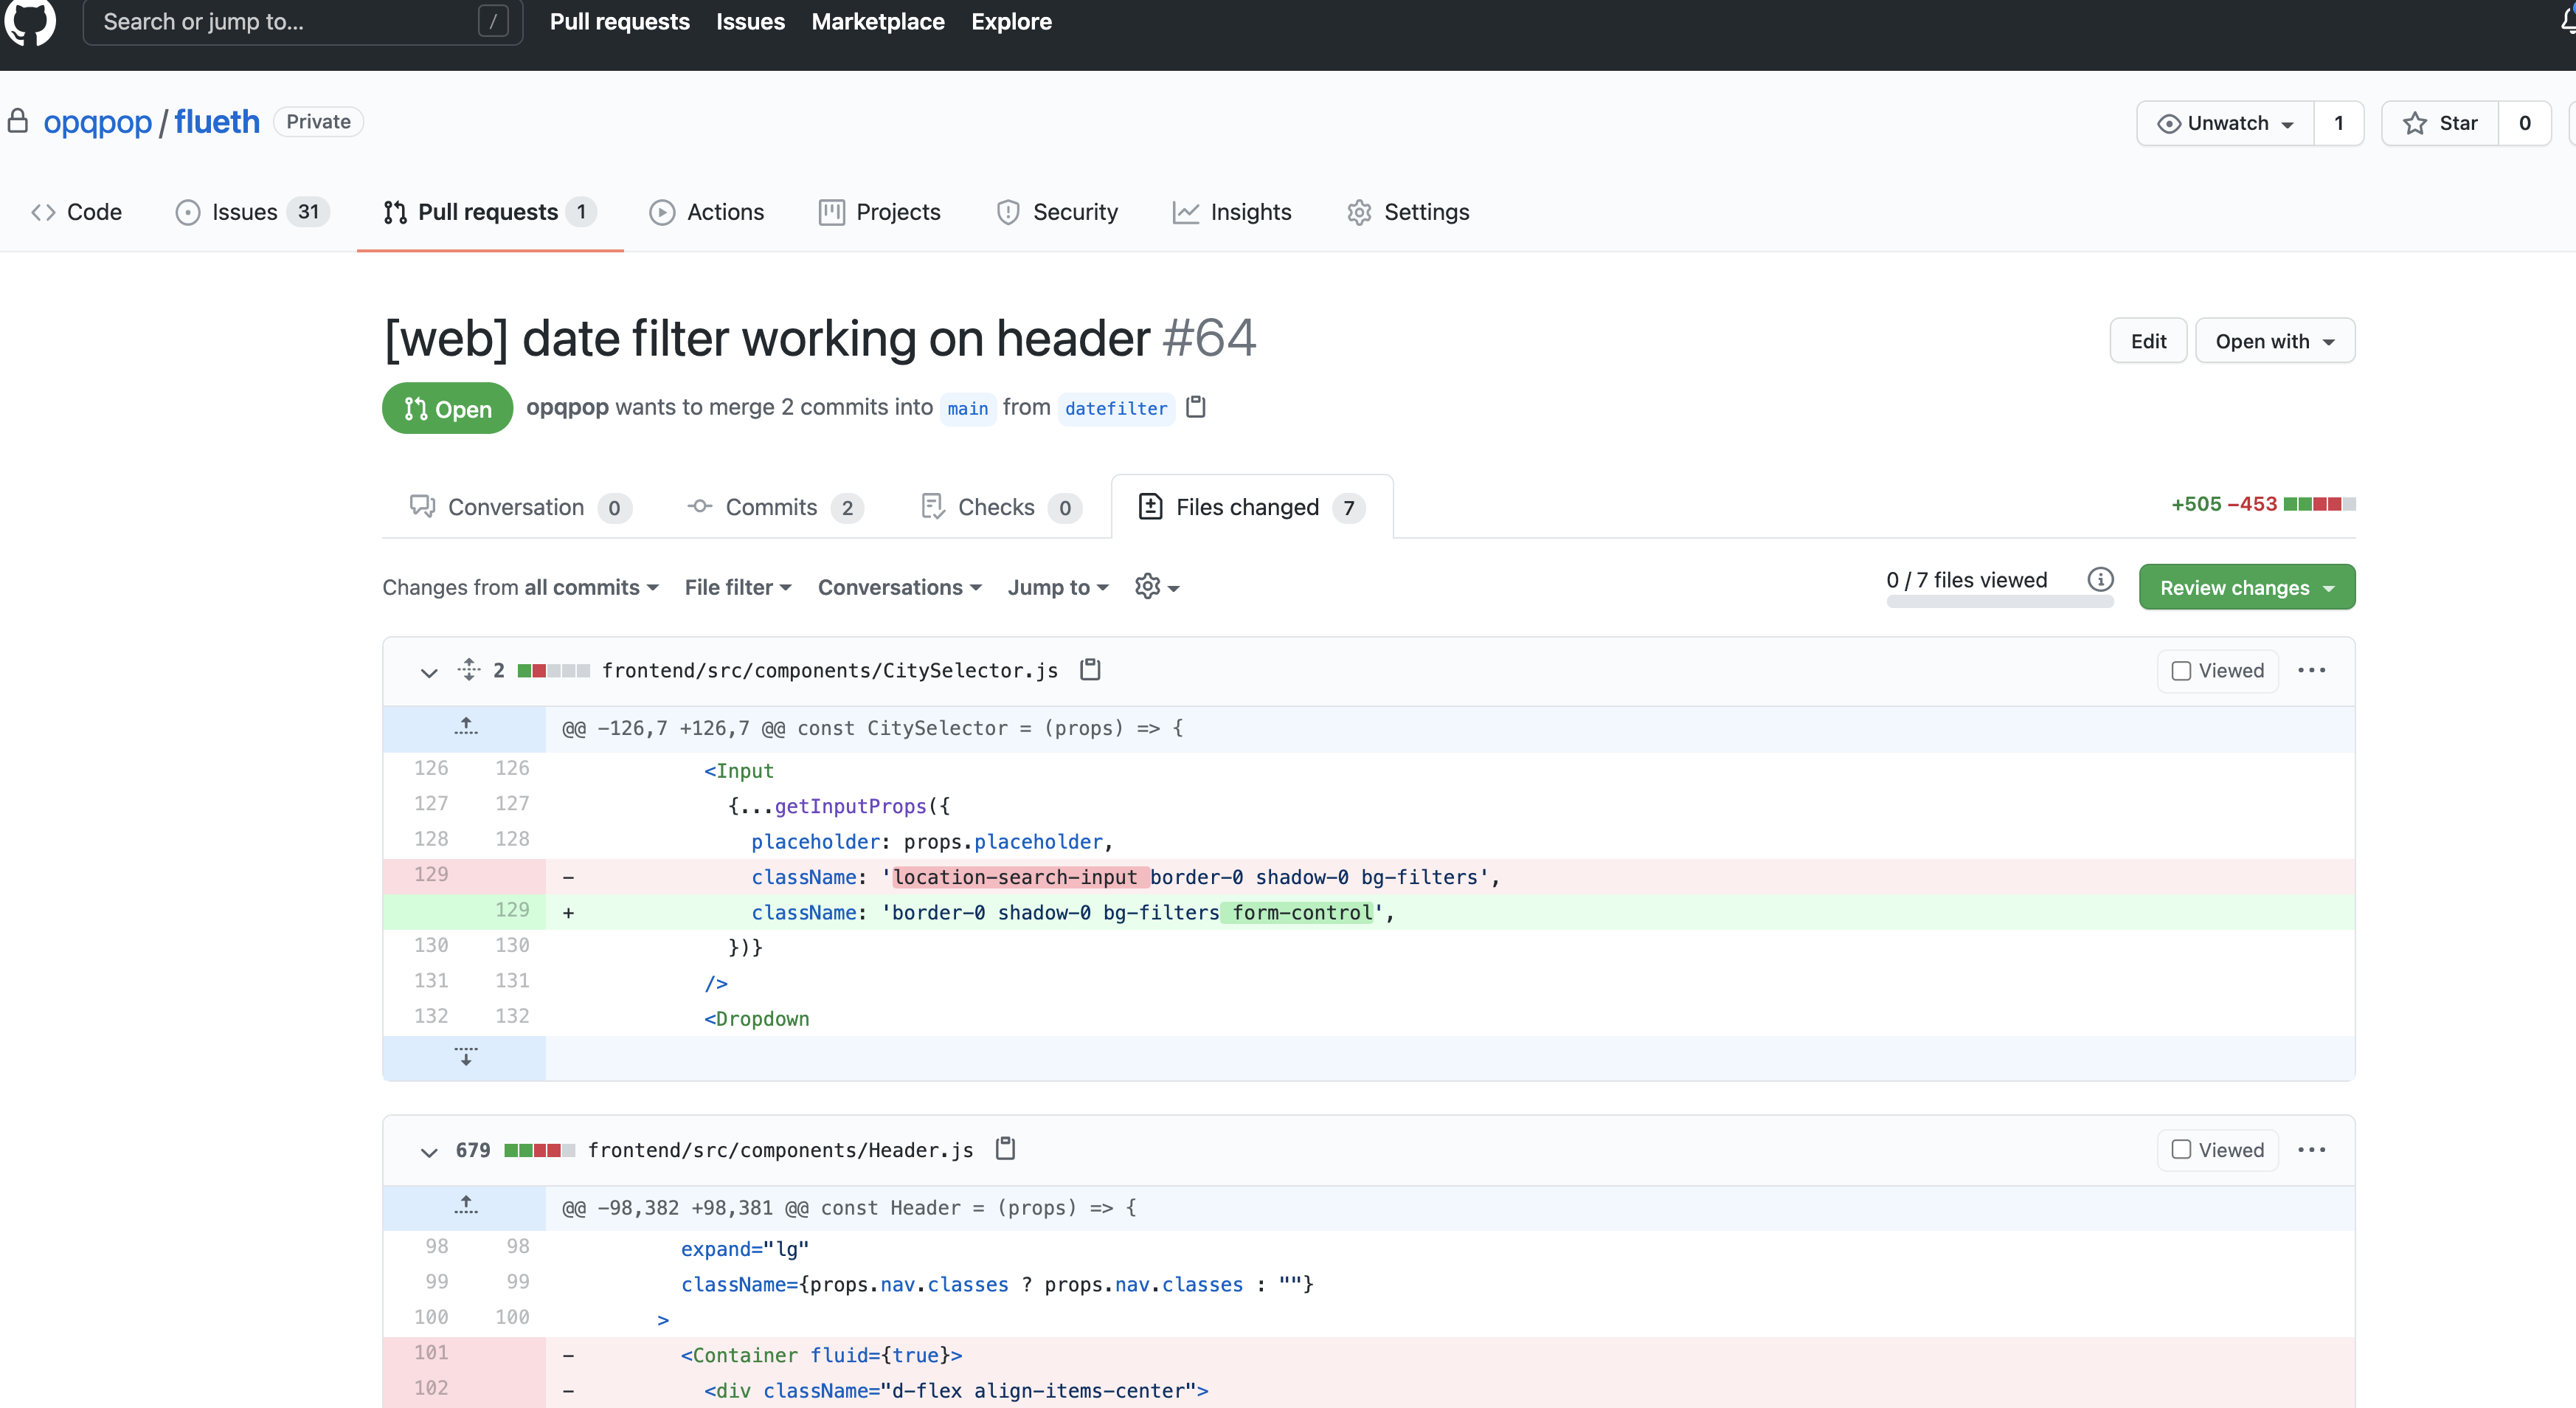Copy the CitySelector.js file path
The image size is (2576, 1408).
[x=1089, y=670]
